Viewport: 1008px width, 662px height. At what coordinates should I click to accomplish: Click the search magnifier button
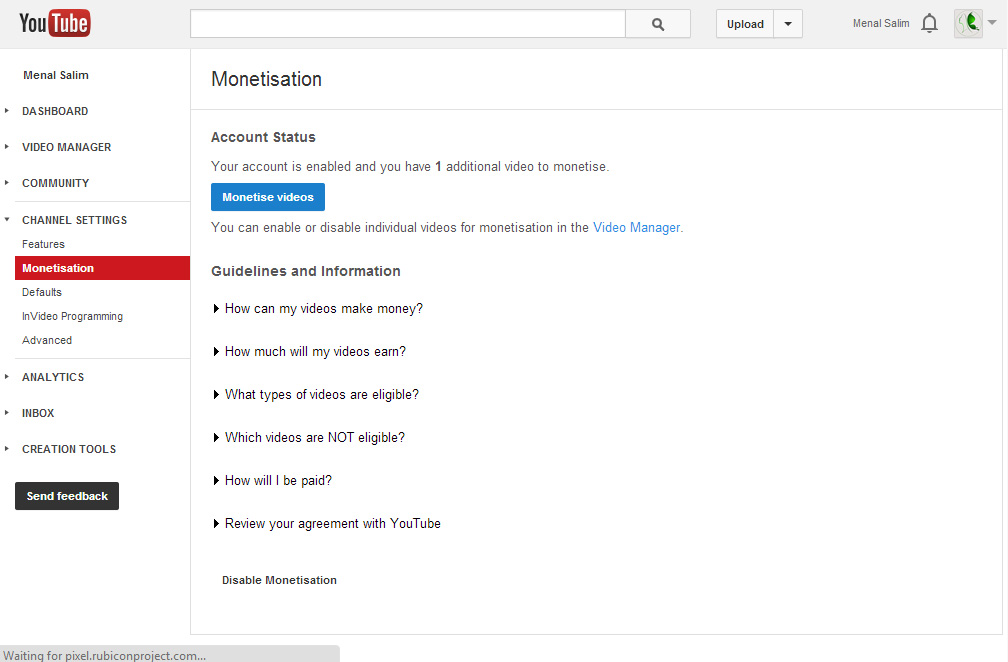coord(658,24)
